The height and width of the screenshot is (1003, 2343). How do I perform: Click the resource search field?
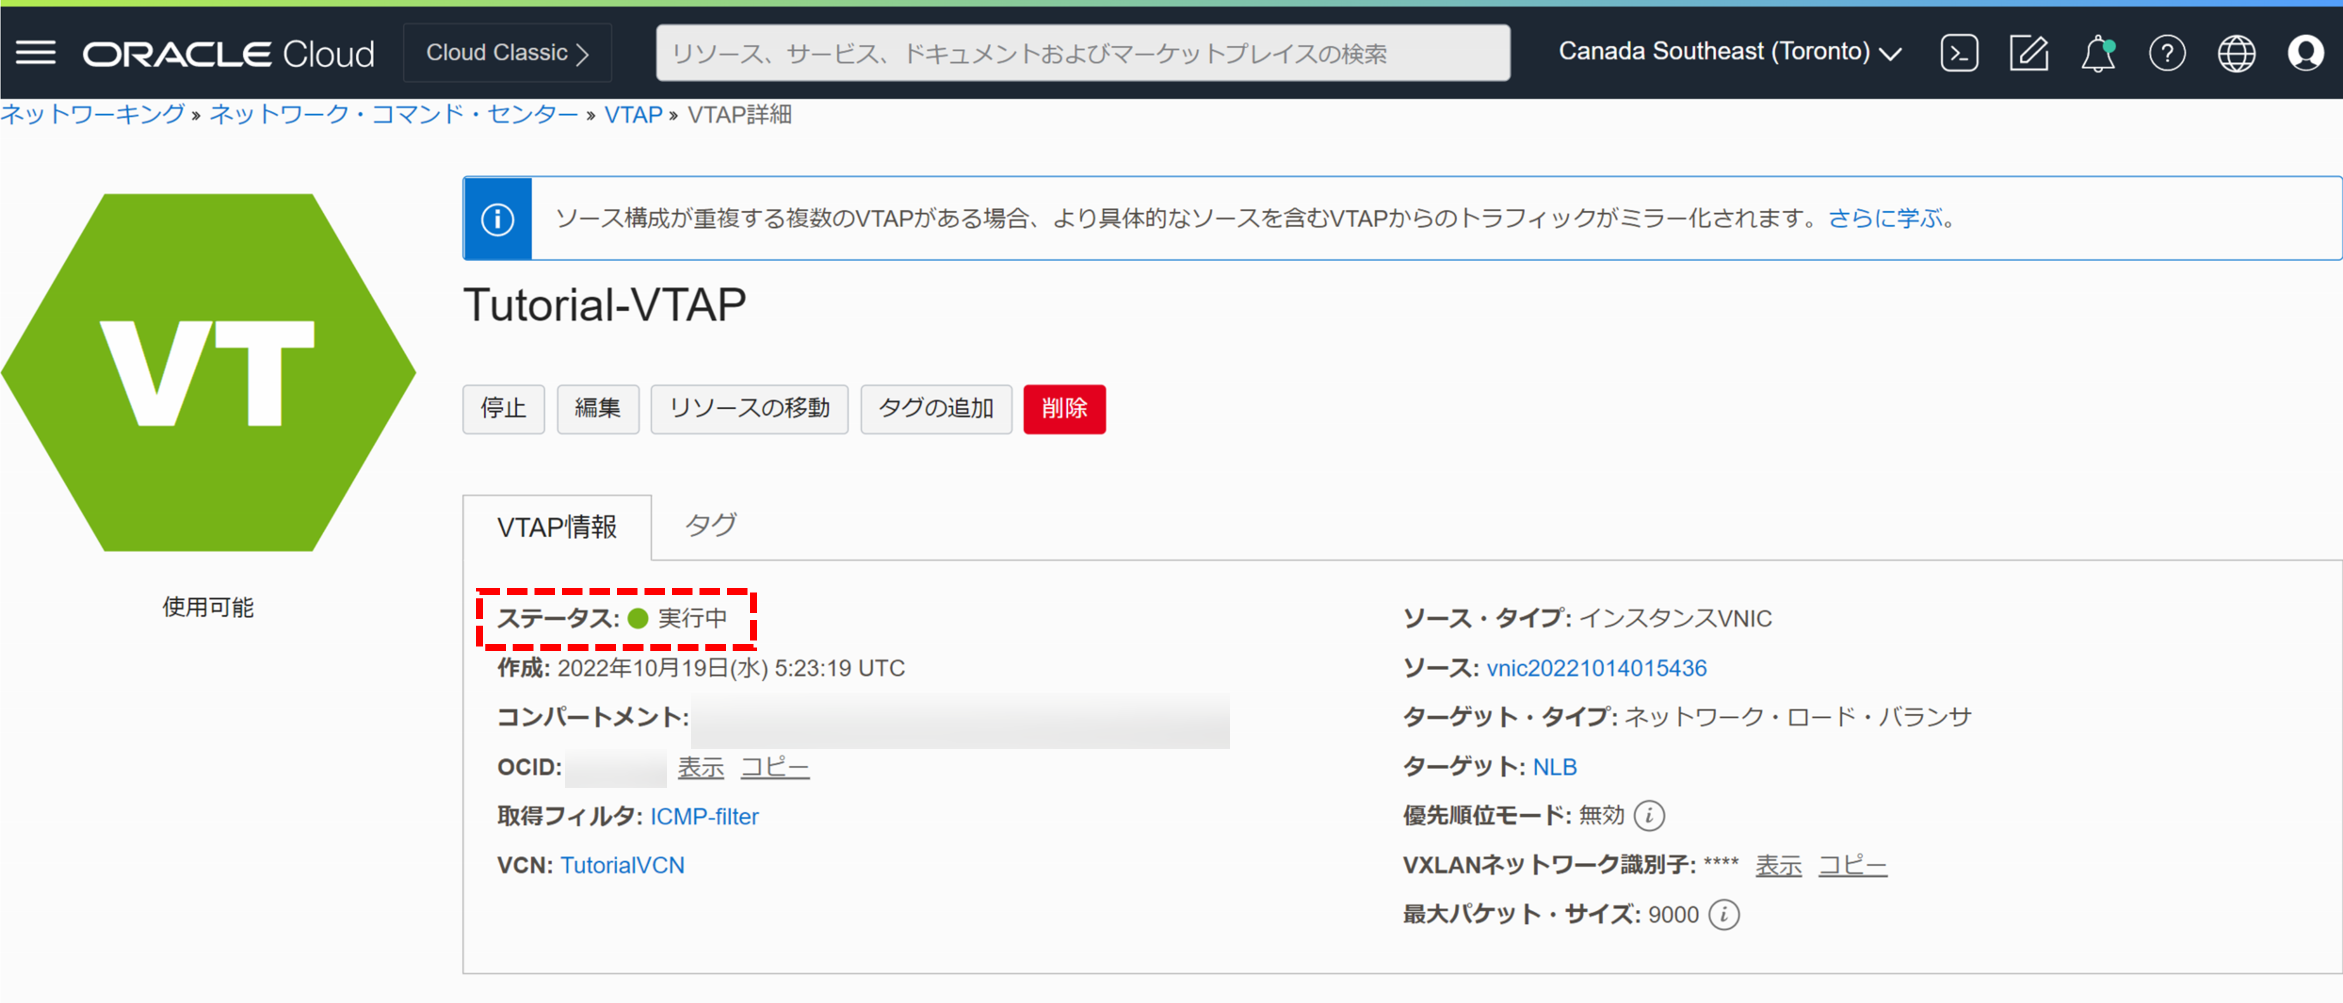pyautogui.click(x=1083, y=52)
